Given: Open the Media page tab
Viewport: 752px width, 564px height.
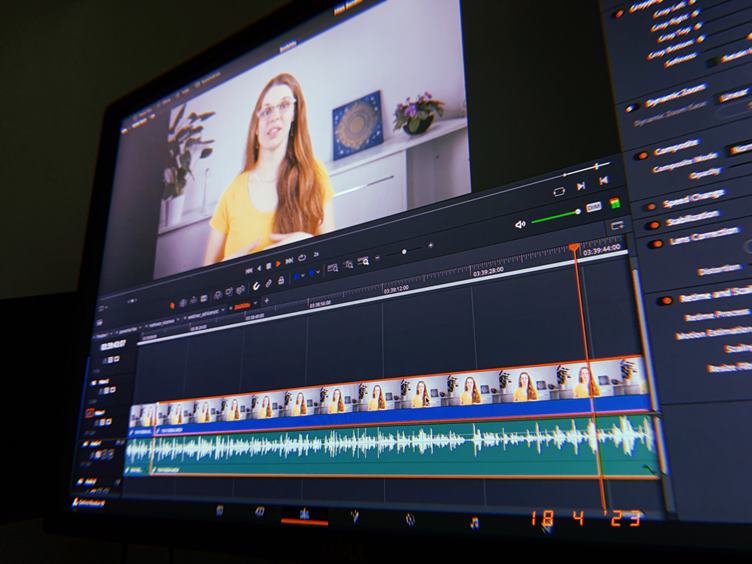Looking at the screenshot, I should click(219, 510).
